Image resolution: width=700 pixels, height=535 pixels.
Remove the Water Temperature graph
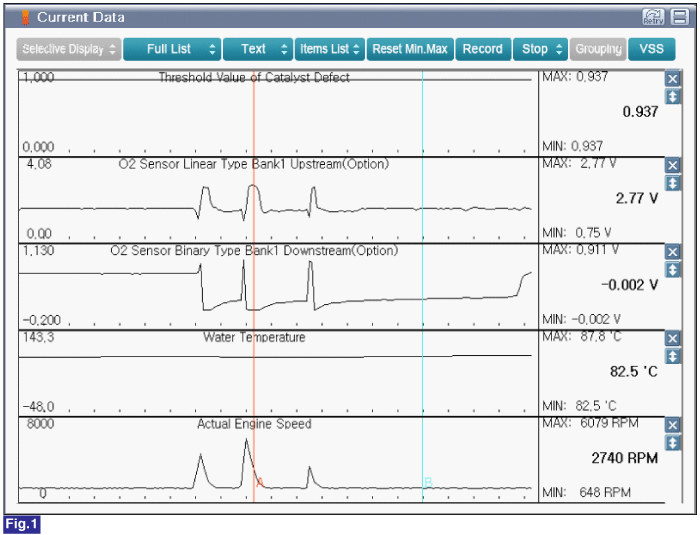pyautogui.click(x=672, y=339)
